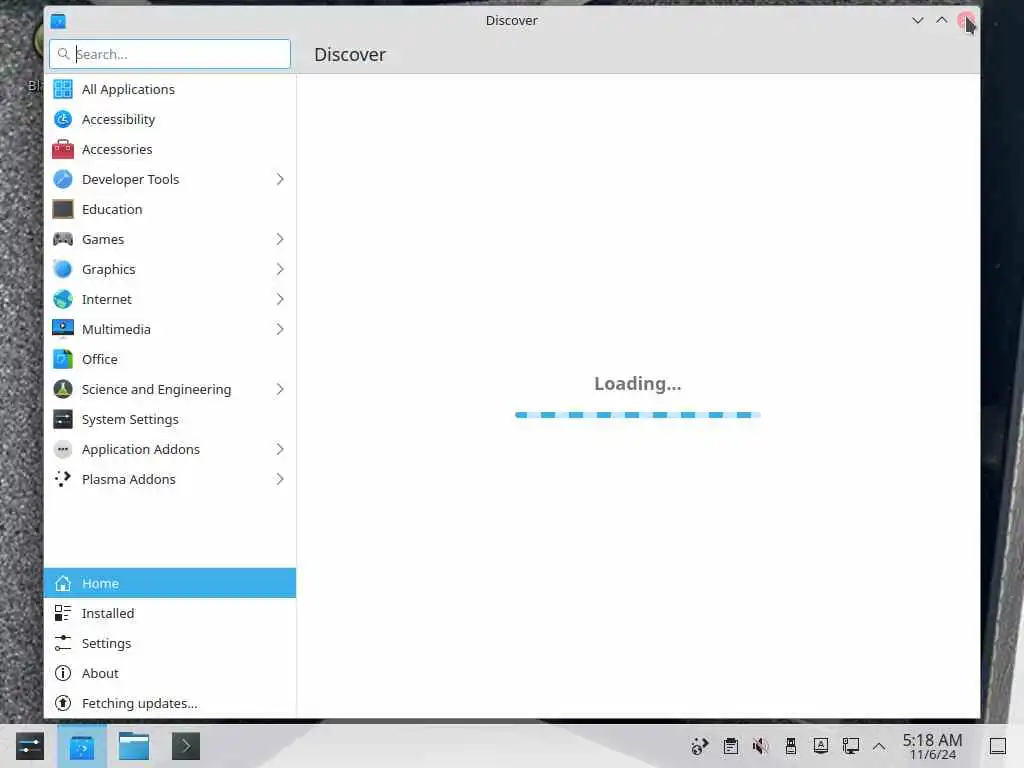This screenshot has height=768, width=1024.
Task: Expand the Application Addons arrow
Action: pos(280,449)
